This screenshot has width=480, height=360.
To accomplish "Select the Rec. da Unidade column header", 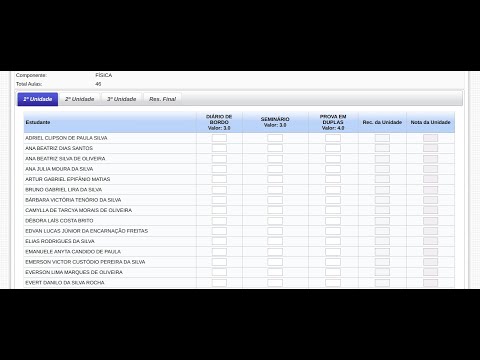I will (x=382, y=122).
